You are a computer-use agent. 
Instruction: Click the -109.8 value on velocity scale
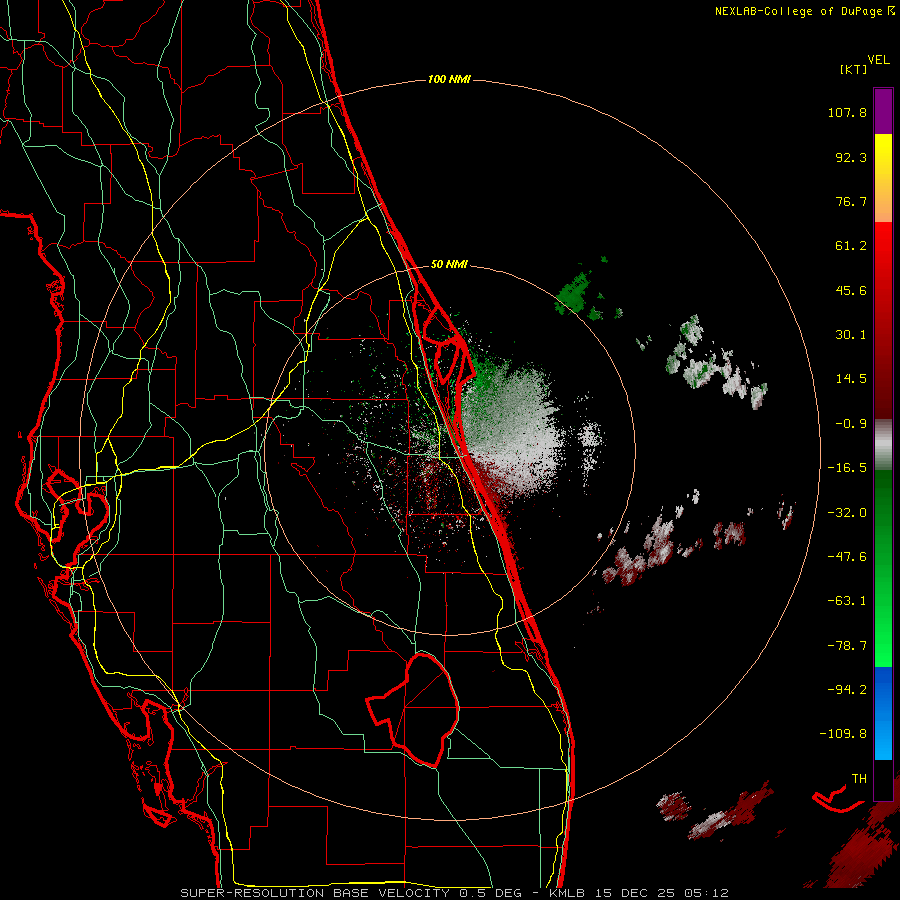[x=843, y=734]
